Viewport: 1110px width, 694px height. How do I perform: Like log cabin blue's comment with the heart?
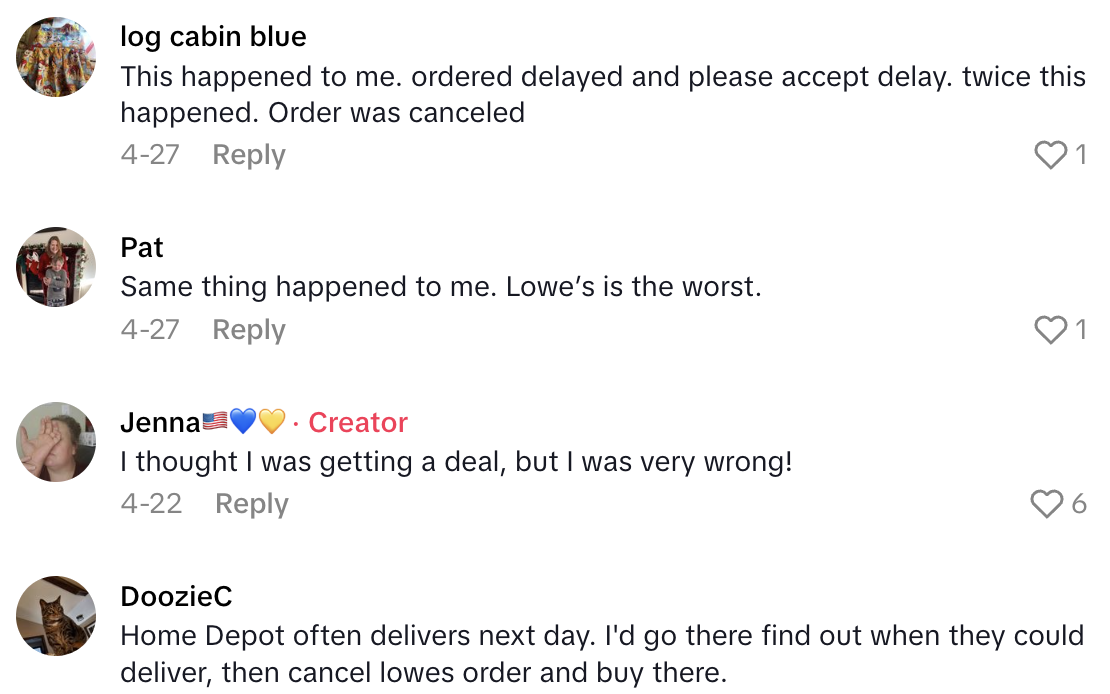click(1050, 155)
